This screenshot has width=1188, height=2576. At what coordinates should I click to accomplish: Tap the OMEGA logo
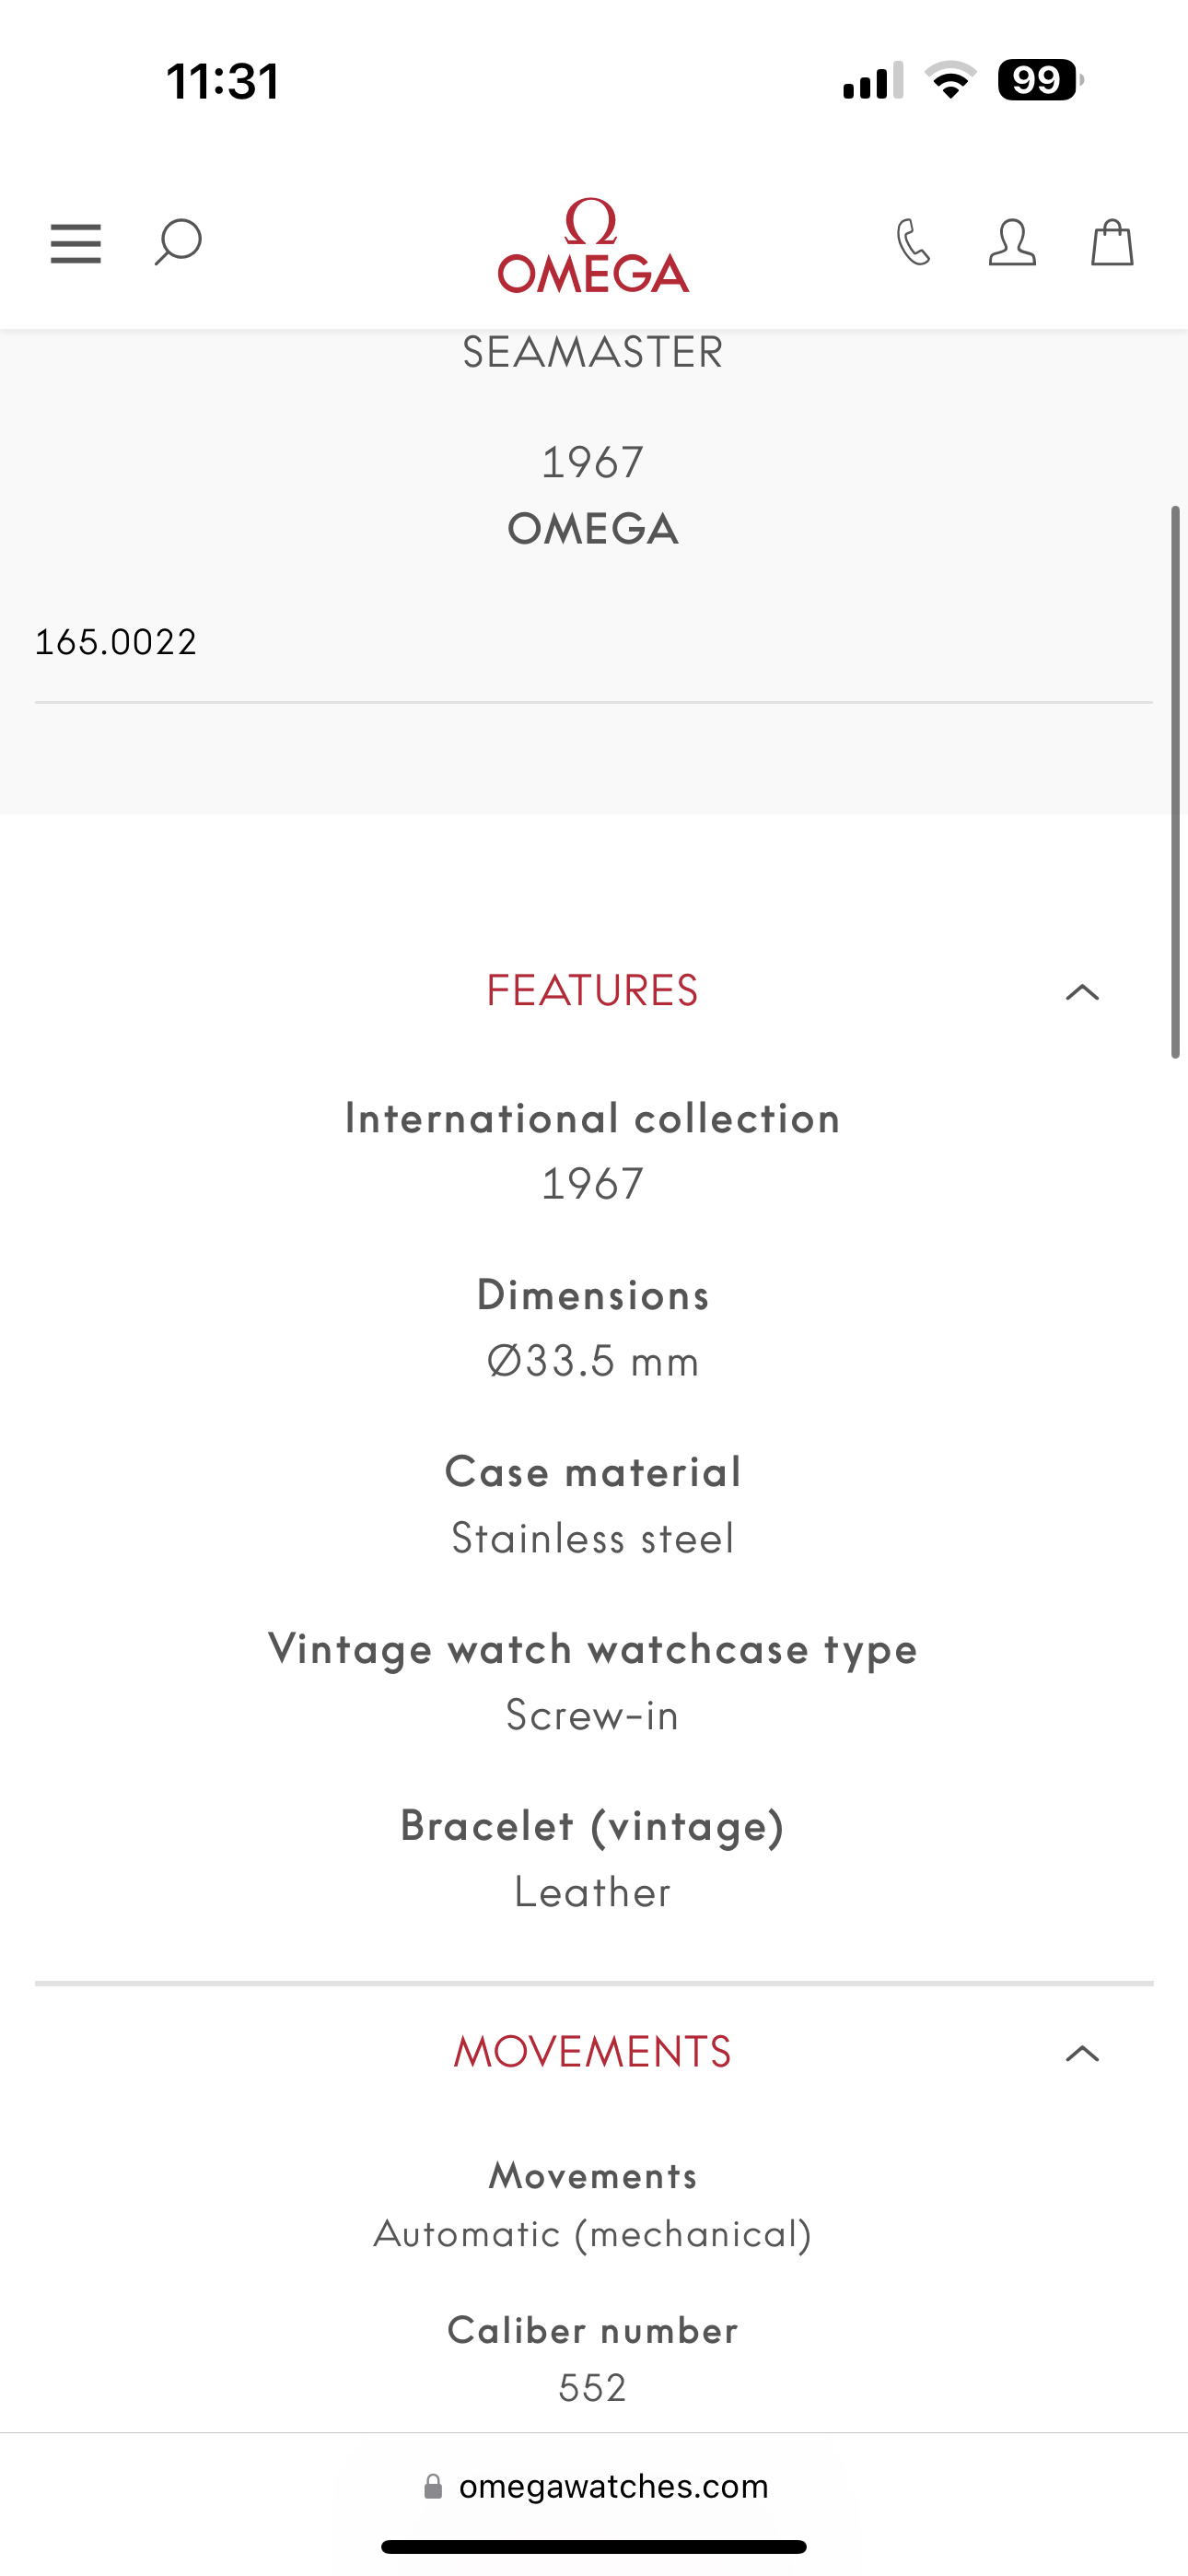tap(593, 247)
